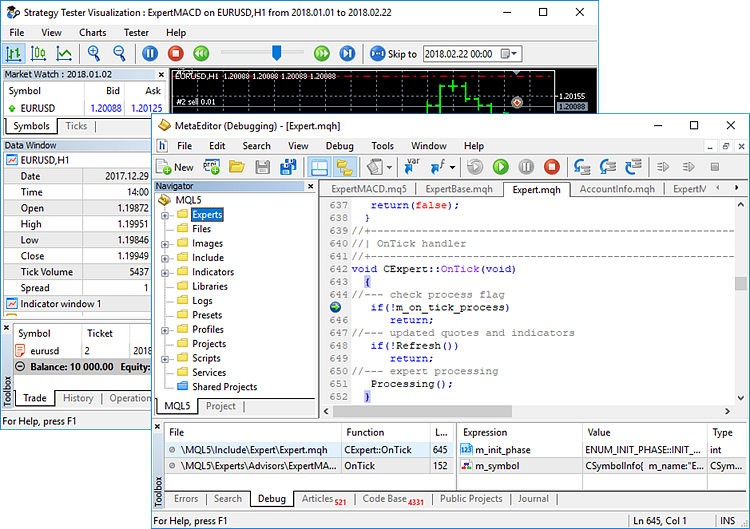The image size is (750, 529).
Task: Select bar chart mode in Strategy Tester
Action: pyautogui.click(x=14, y=54)
